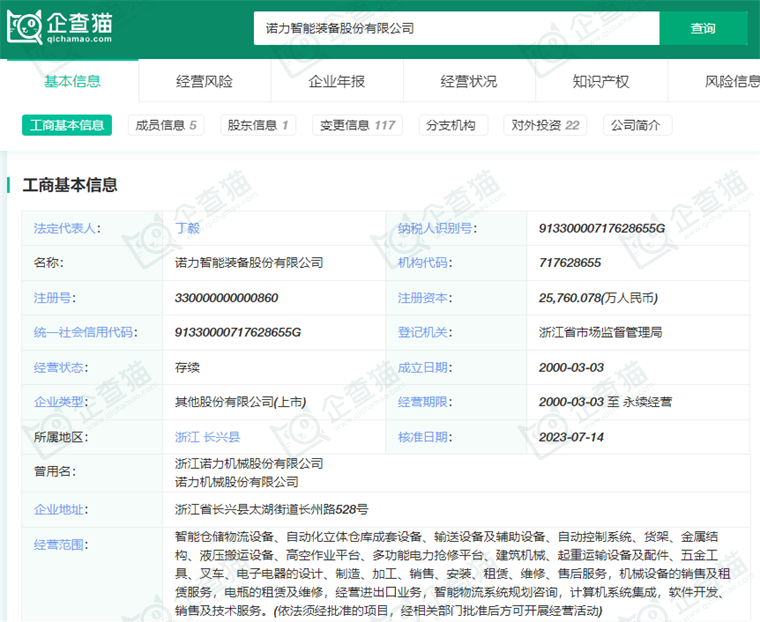Click taxpayer ID value 91330000717628655G
Viewport: 760px width, 622px height.
point(602,228)
